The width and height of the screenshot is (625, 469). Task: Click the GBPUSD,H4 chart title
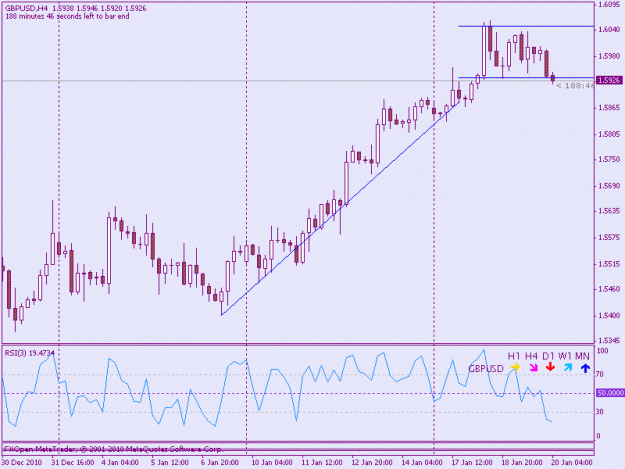[x=26, y=8]
